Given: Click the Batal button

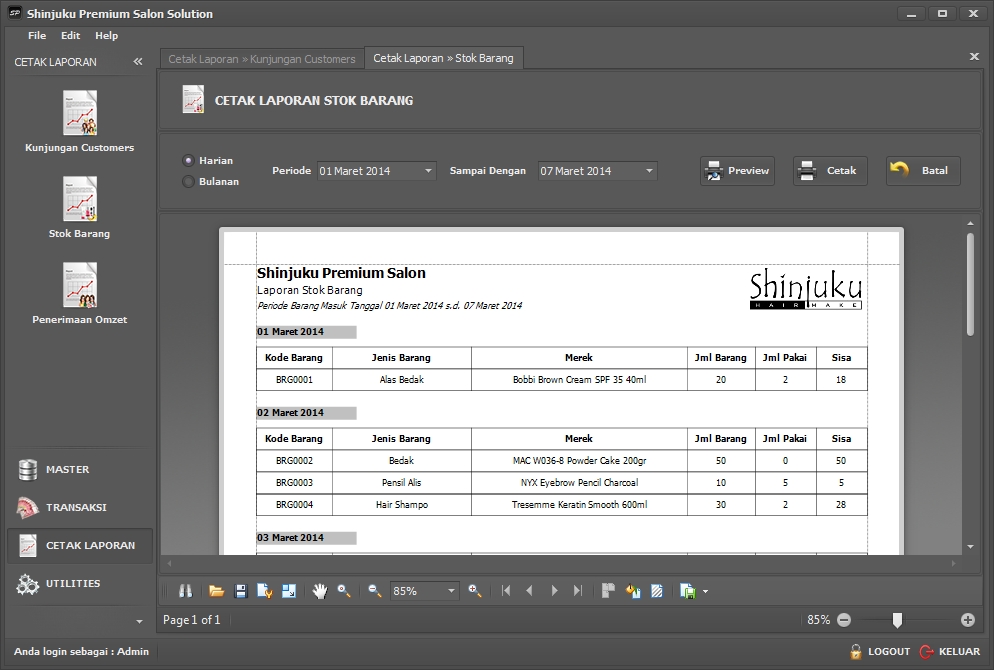Looking at the screenshot, I should (x=923, y=171).
